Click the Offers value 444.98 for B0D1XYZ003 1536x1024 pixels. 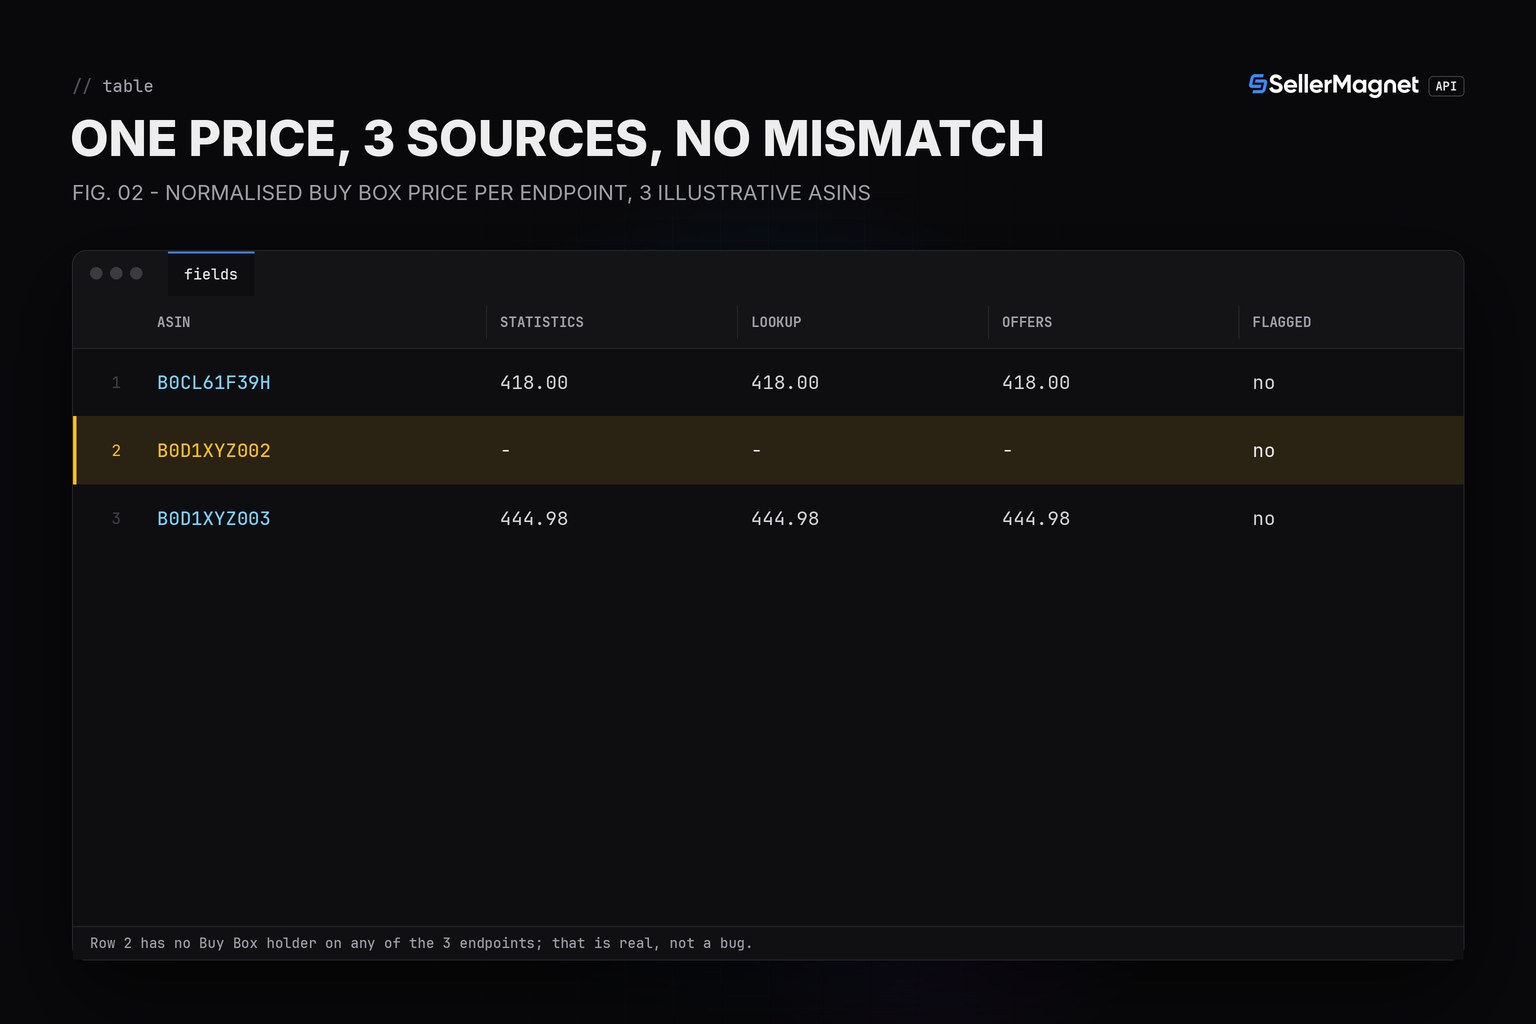point(1036,519)
